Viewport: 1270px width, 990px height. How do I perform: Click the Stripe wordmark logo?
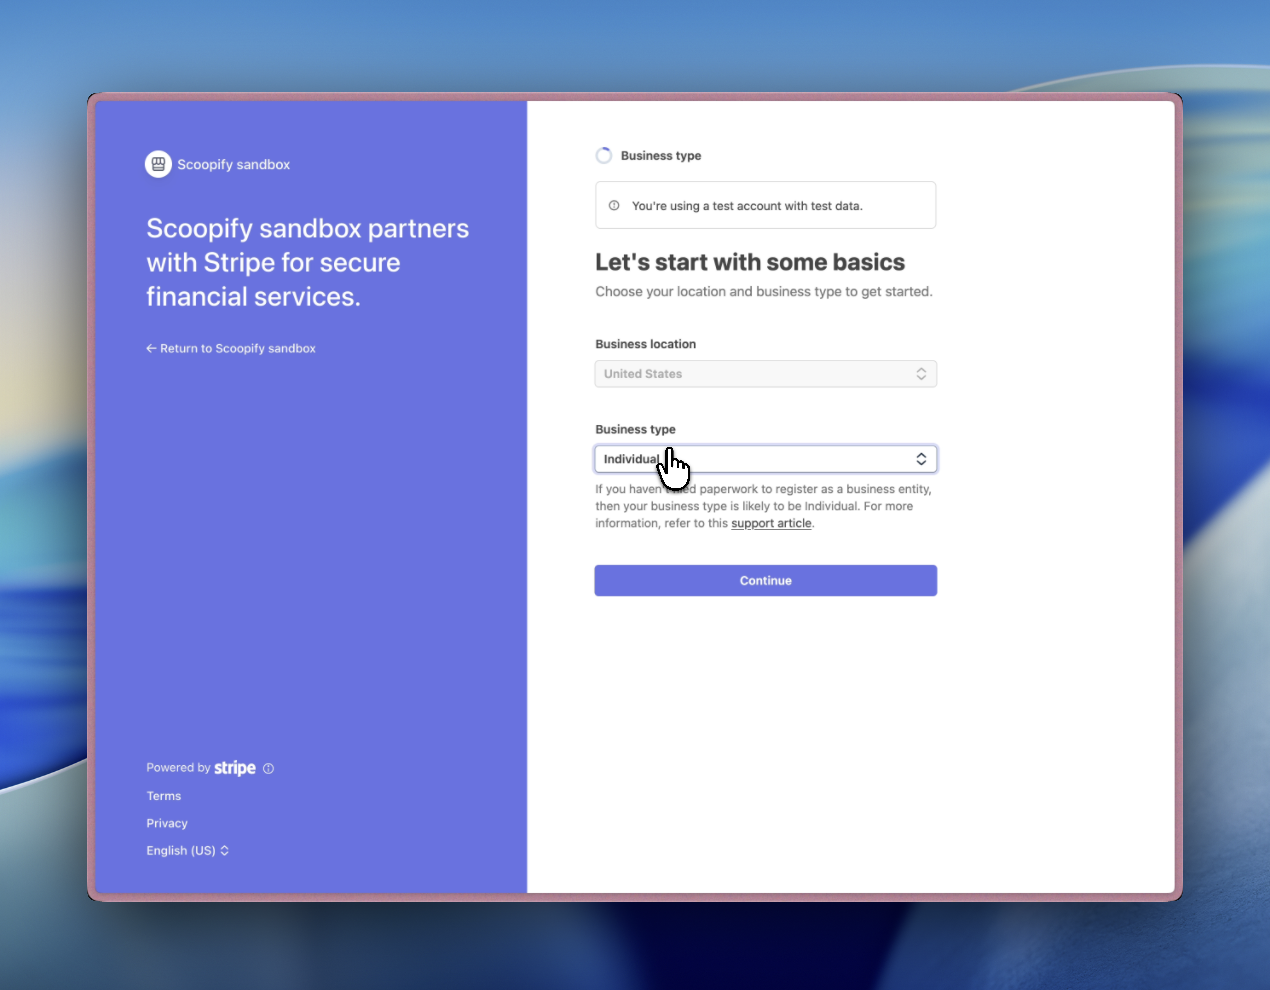tap(235, 767)
